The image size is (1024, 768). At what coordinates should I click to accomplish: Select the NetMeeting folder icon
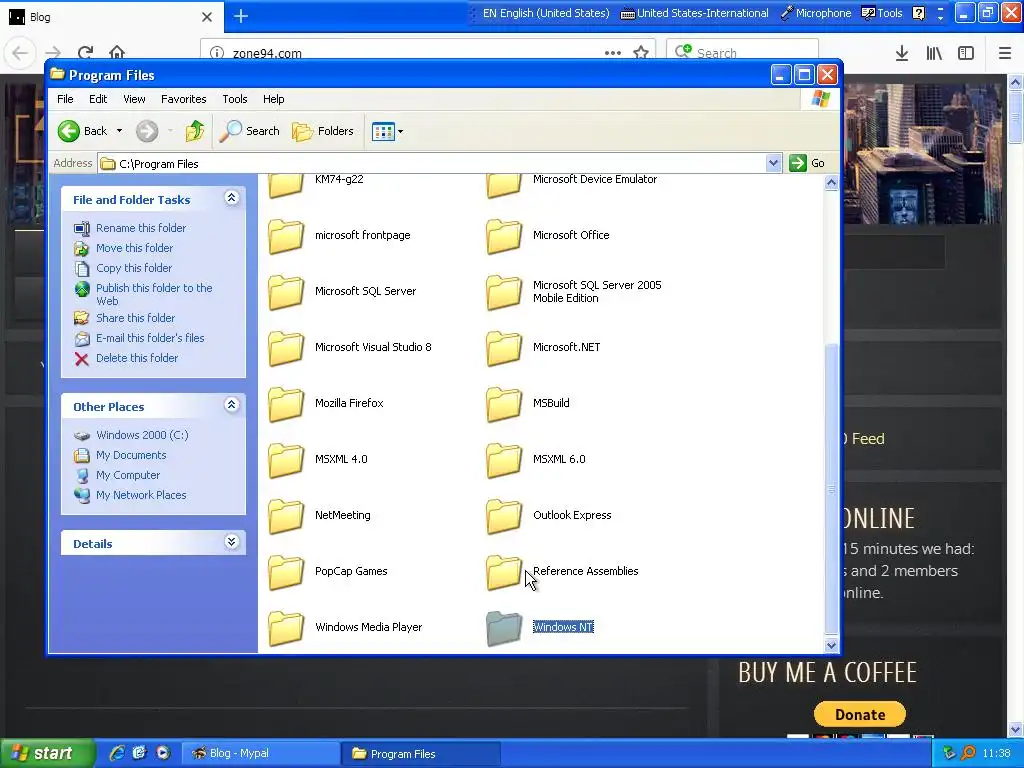click(286, 516)
